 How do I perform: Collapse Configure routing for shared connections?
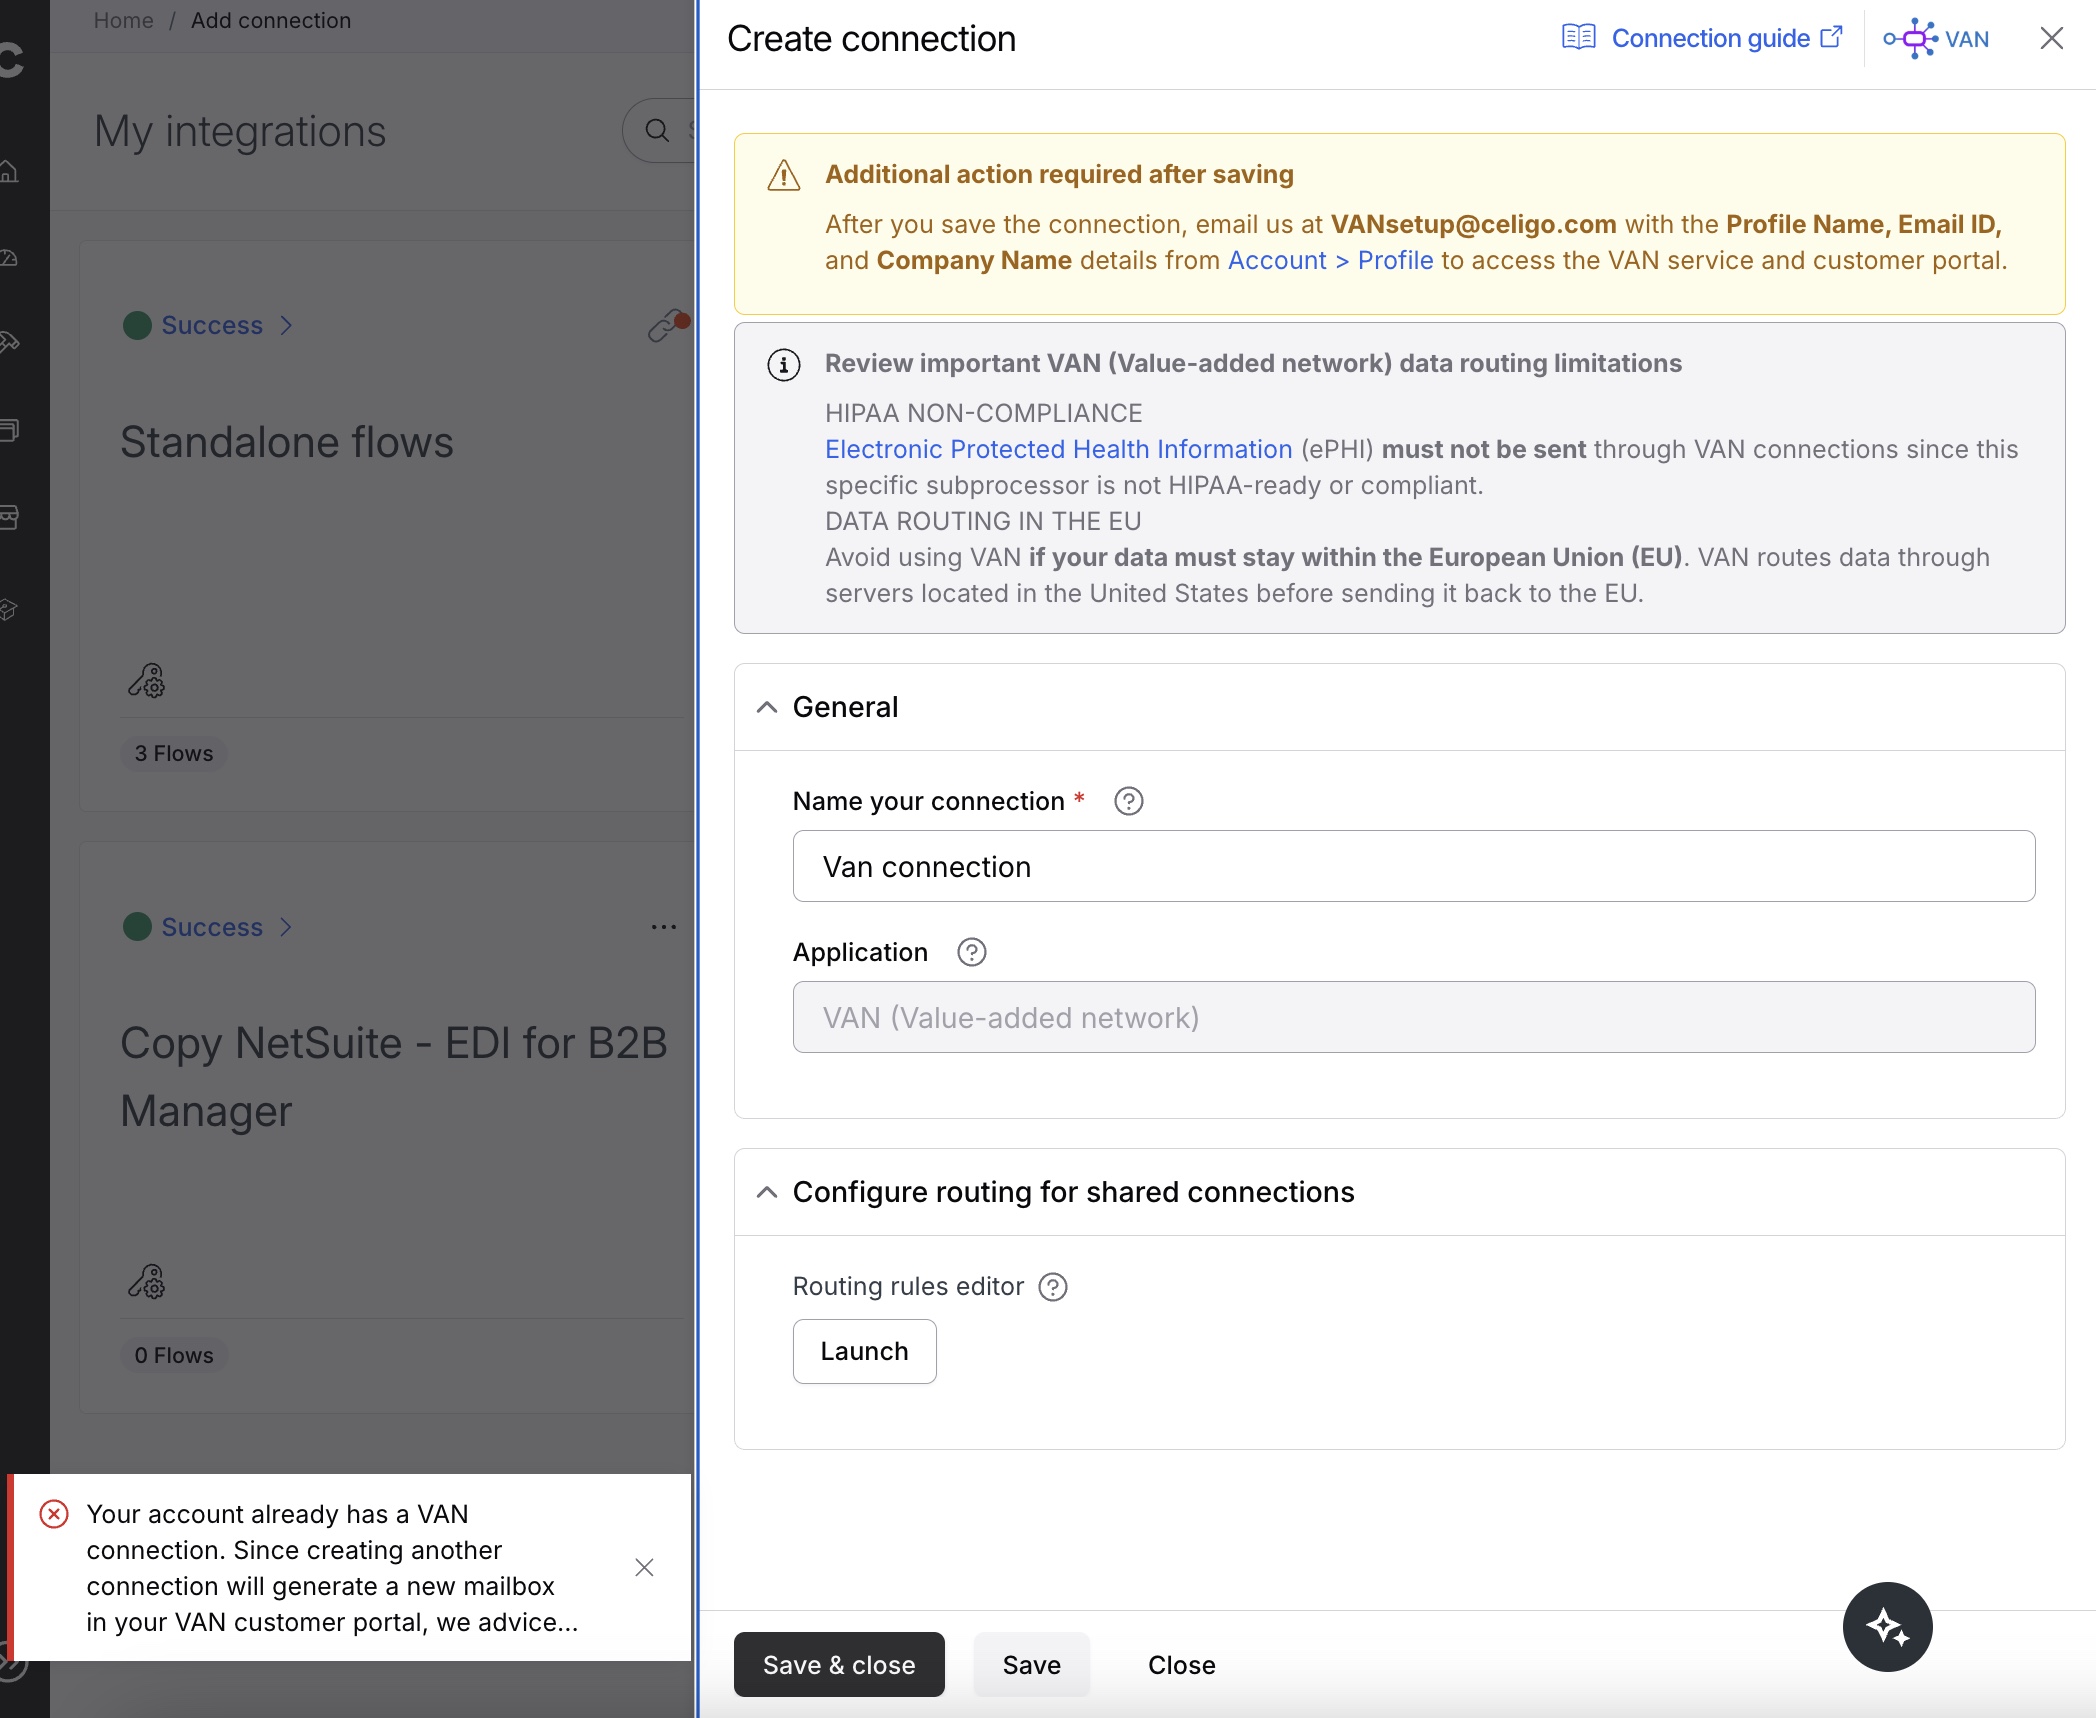pyautogui.click(x=767, y=1192)
